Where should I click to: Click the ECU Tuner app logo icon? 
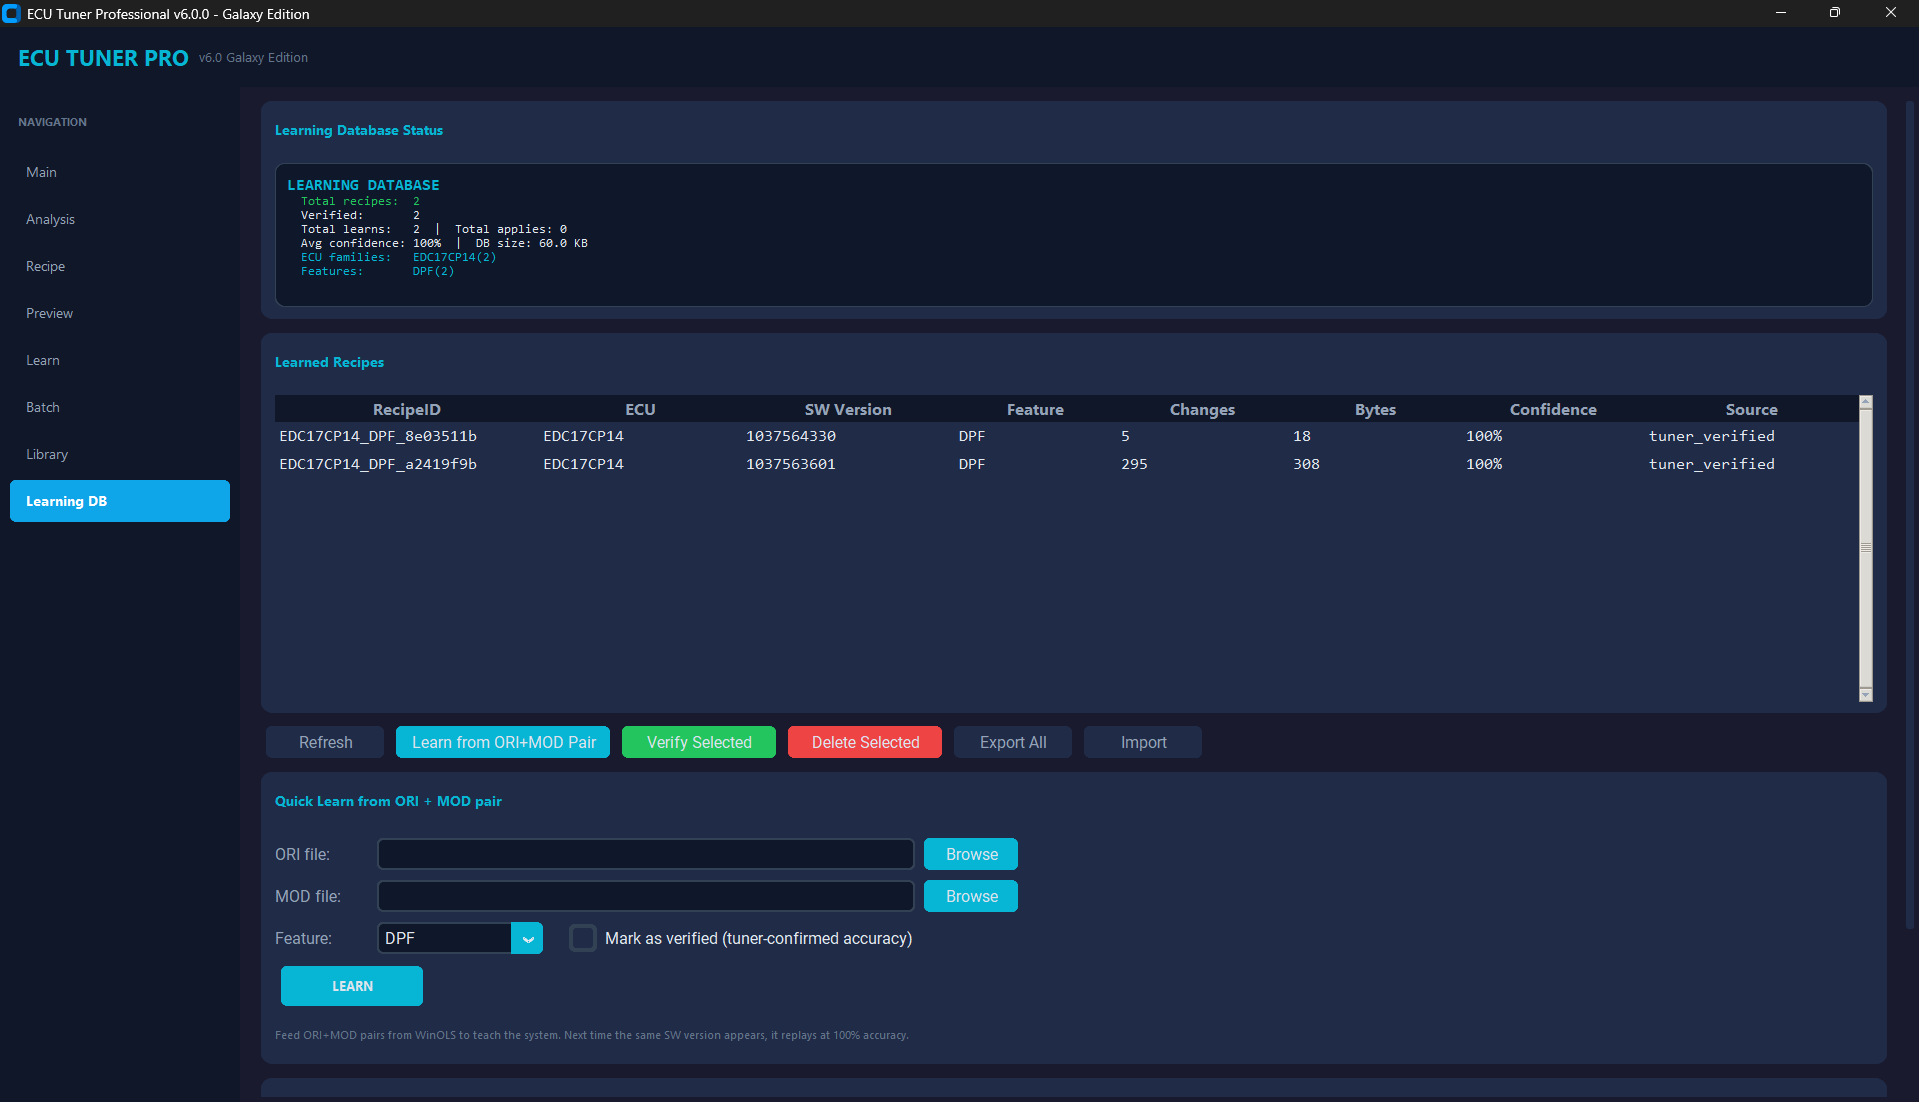(11, 13)
